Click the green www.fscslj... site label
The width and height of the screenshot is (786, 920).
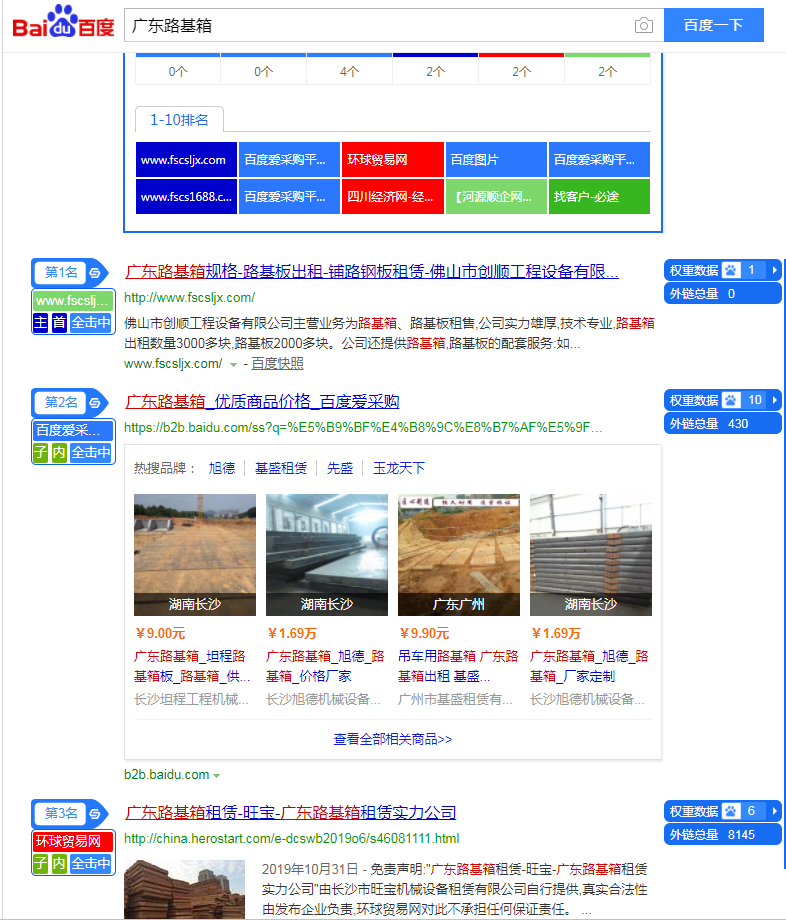pyautogui.click(x=73, y=301)
